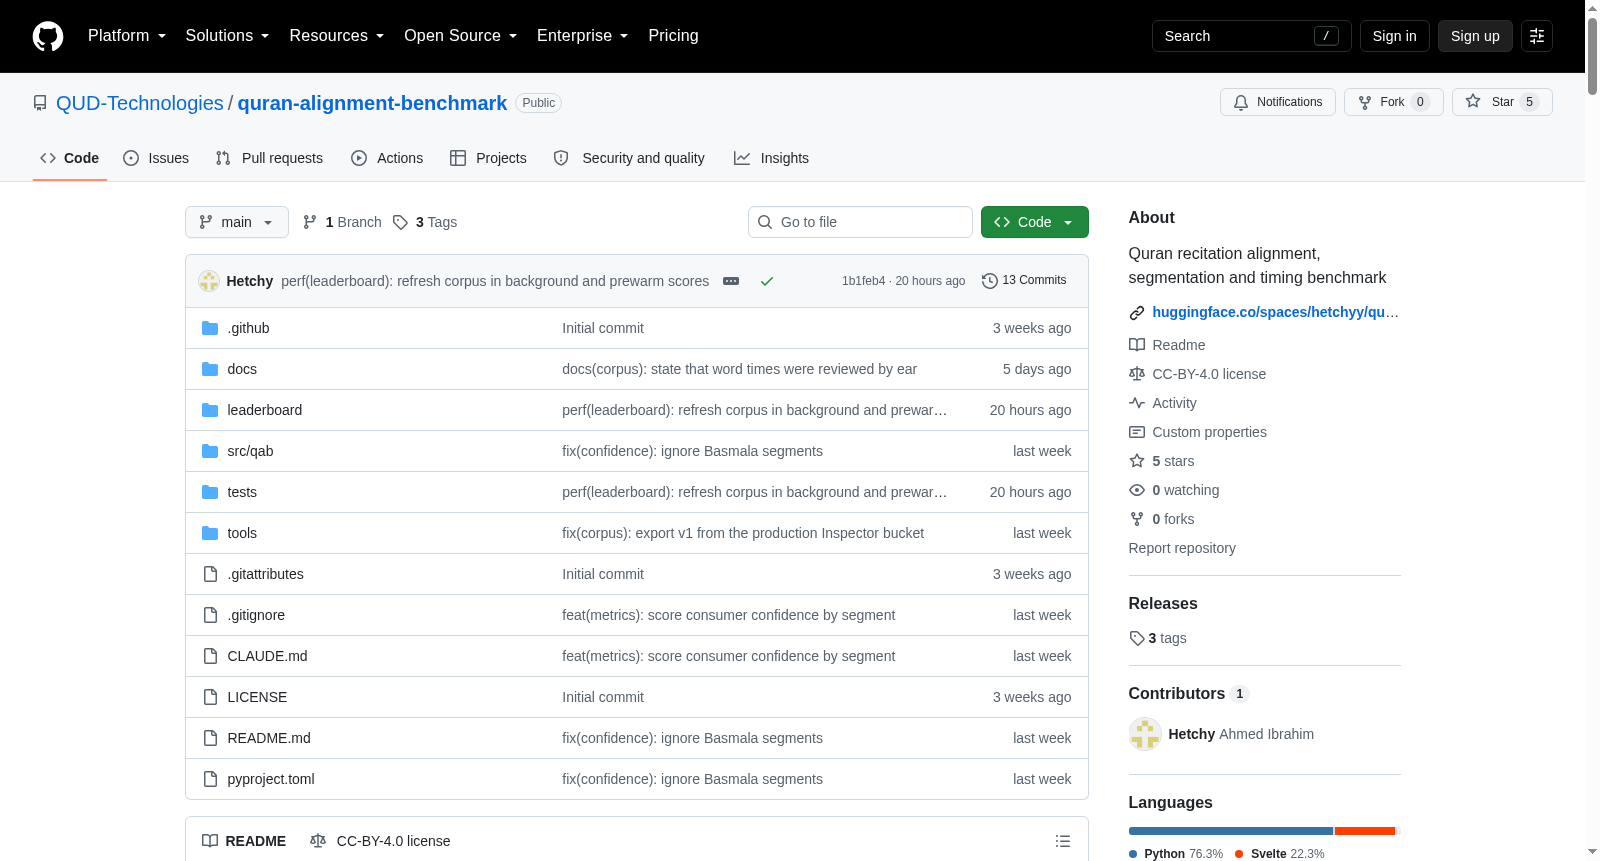The image size is (1600, 861).
Task: Click the header Search box
Action: click(1251, 36)
